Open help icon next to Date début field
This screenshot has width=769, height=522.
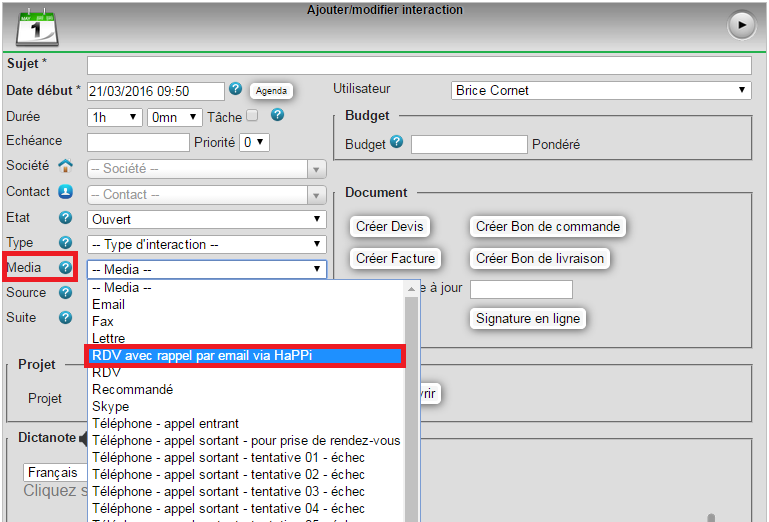[x=235, y=89]
